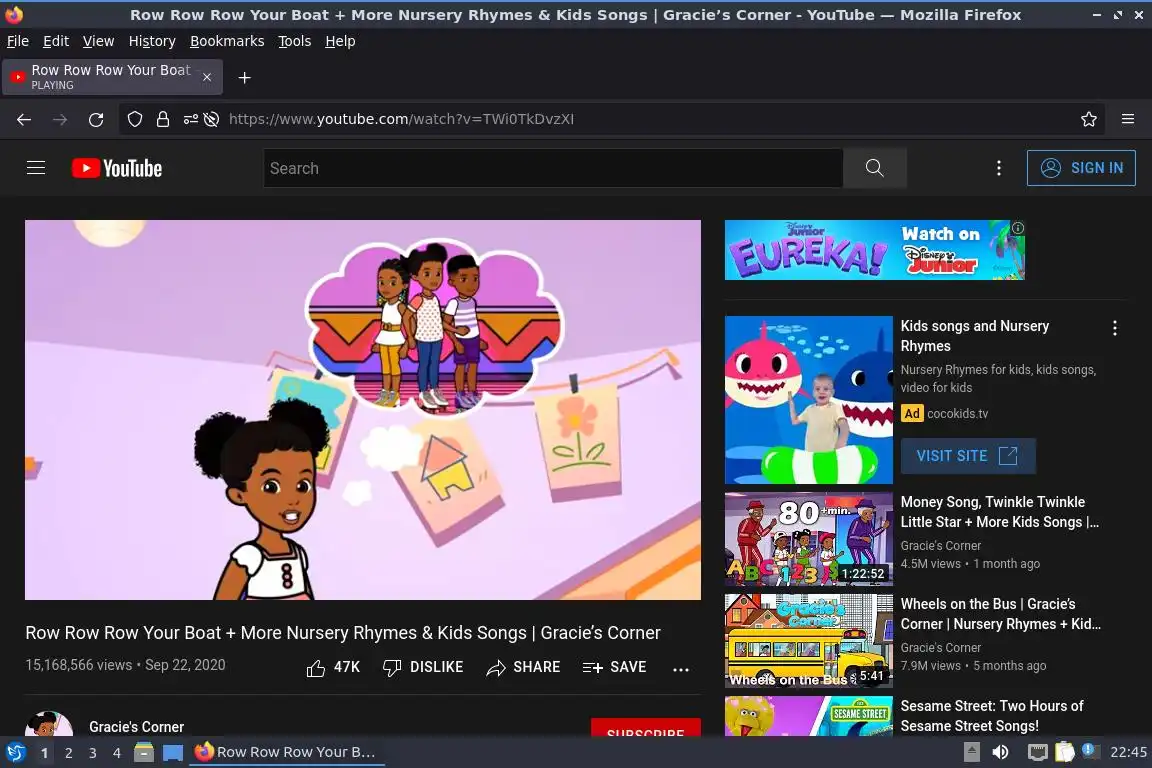The image size is (1152, 768).
Task: Open file manager from taskbar
Action: pyautogui.click(x=144, y=753)
